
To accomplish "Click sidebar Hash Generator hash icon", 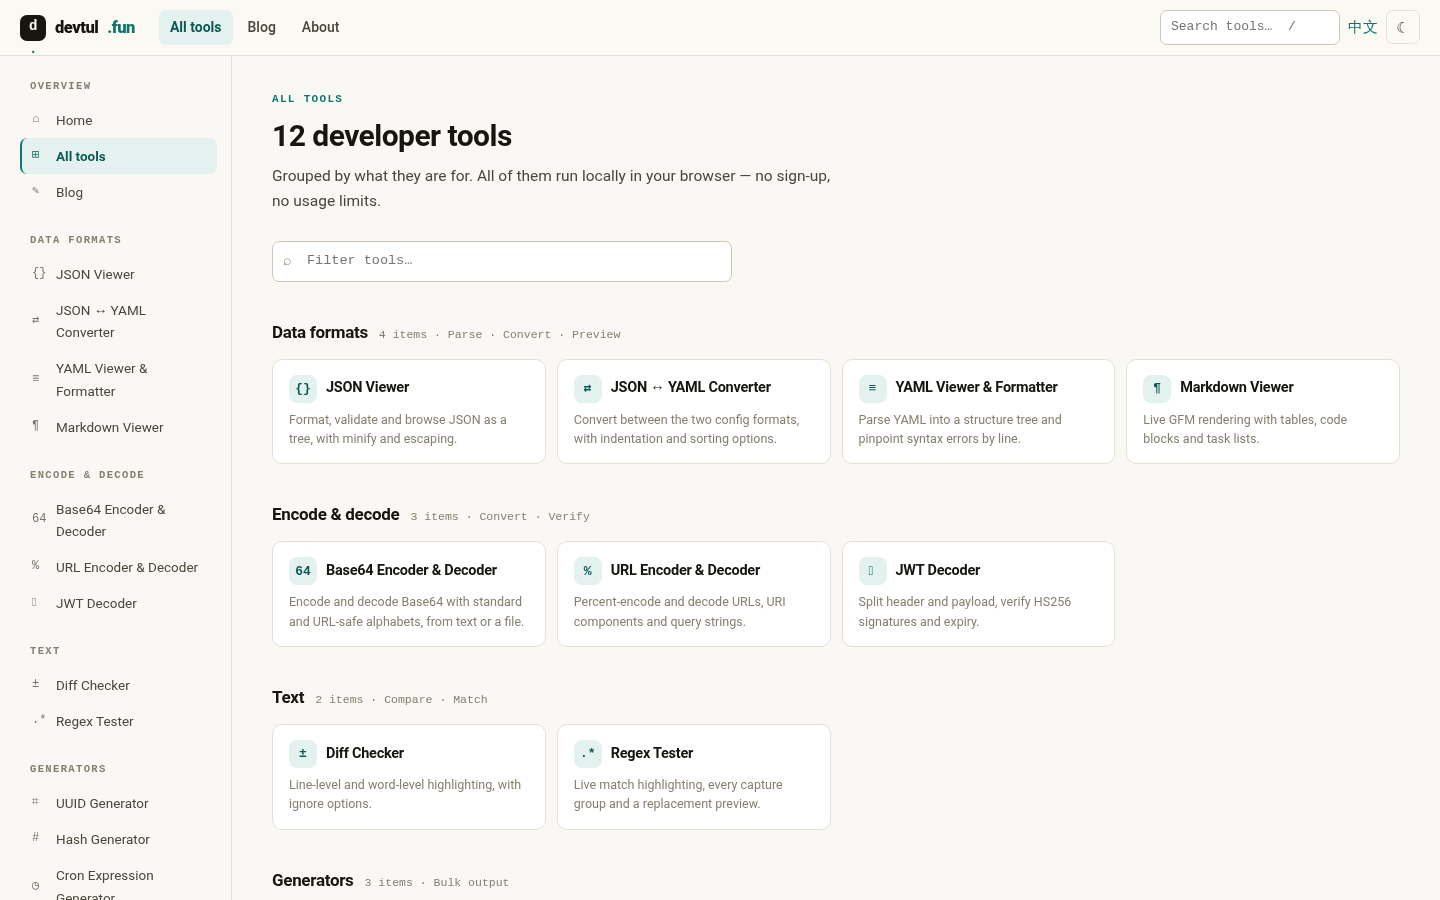I will click(36, 838).
